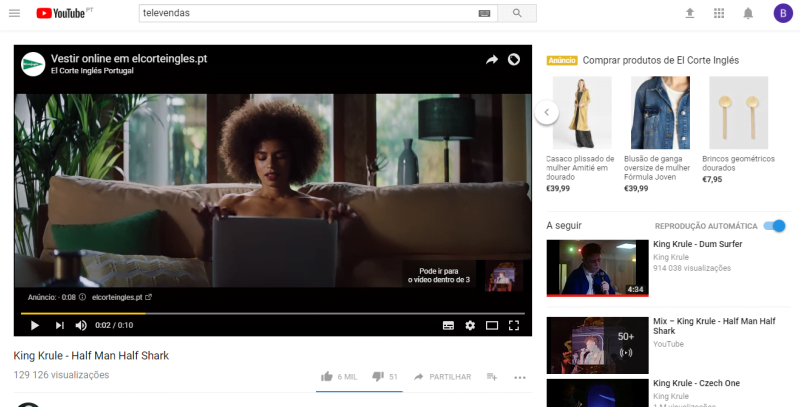Skip to next video in player
This screenshot has width=800, height=407.
(60, 325)
